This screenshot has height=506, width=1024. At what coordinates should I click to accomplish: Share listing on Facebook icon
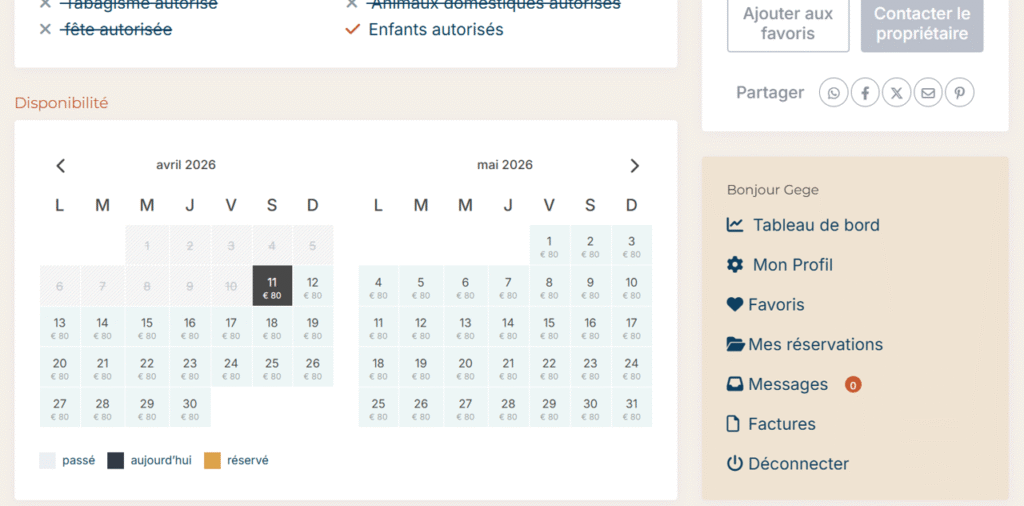pos(865,93)
